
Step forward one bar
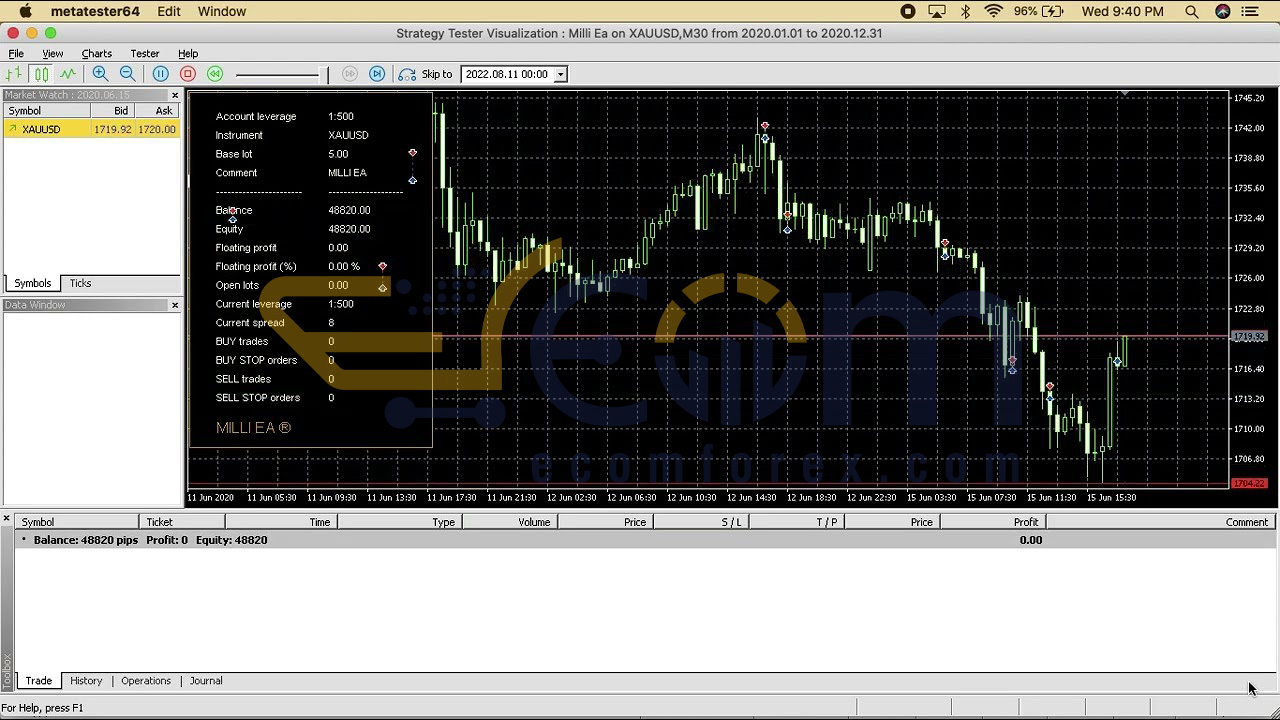[377, 74]
